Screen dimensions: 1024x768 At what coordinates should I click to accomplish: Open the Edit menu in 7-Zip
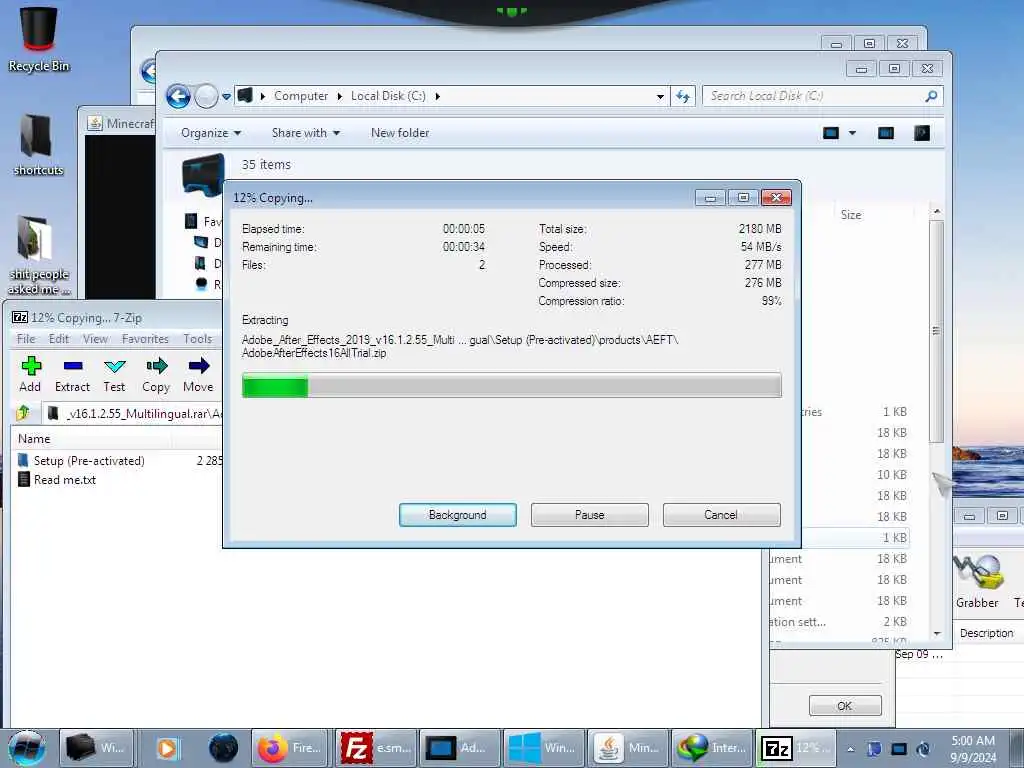pos(59,338)
